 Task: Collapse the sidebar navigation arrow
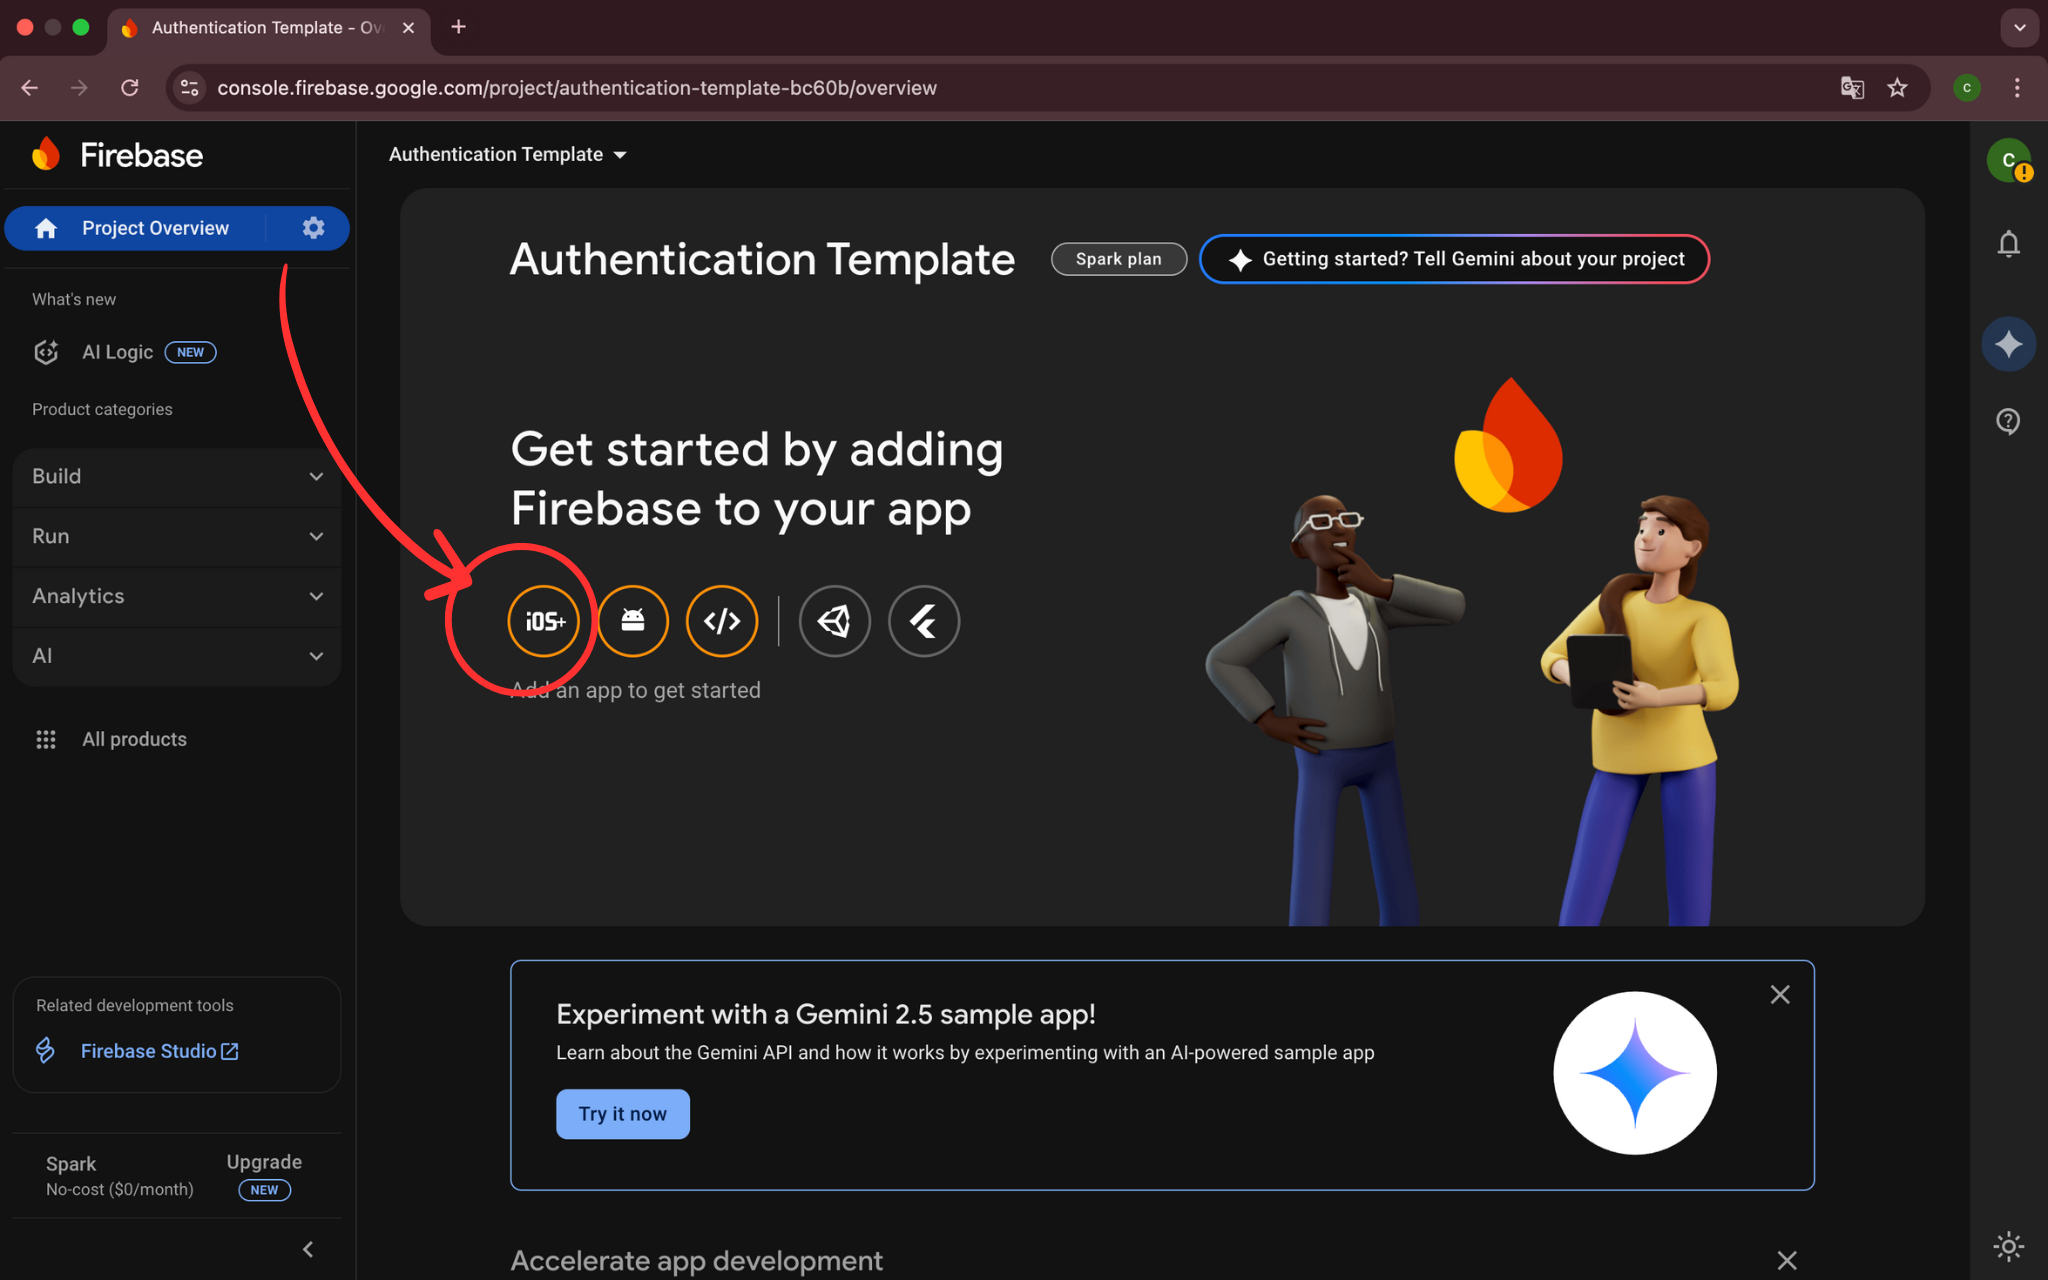pyautogui.click(x=308, y=1249)
